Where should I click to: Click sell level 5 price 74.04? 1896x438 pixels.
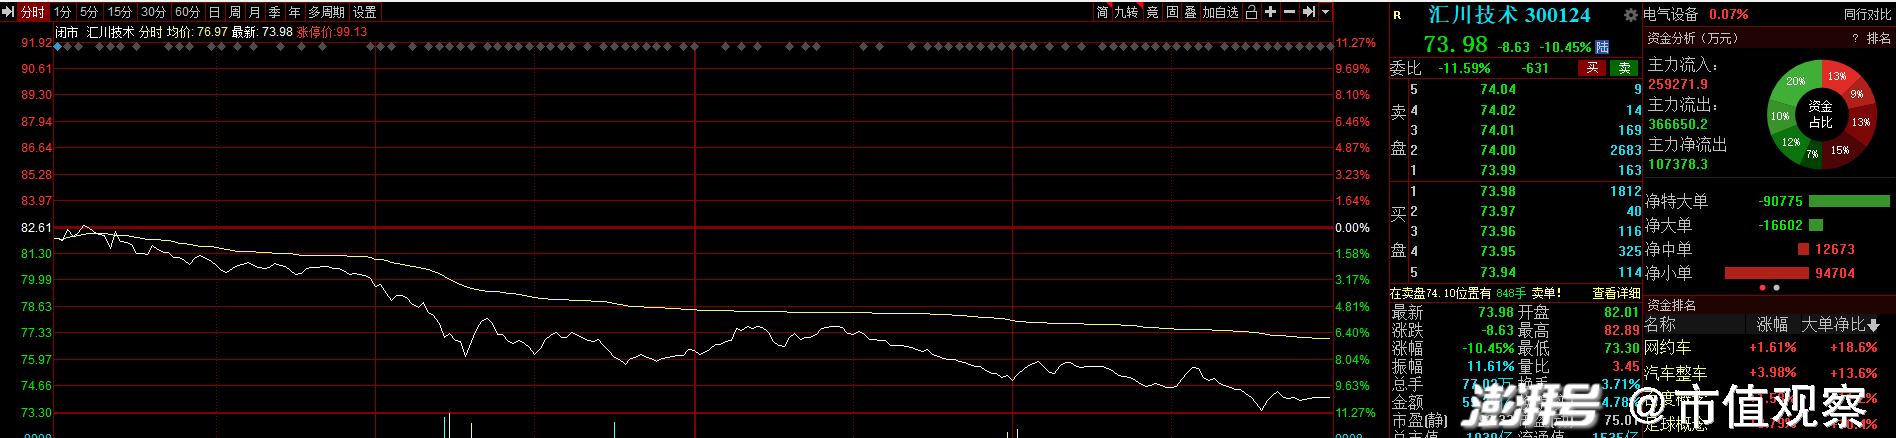coord(1498,89)
